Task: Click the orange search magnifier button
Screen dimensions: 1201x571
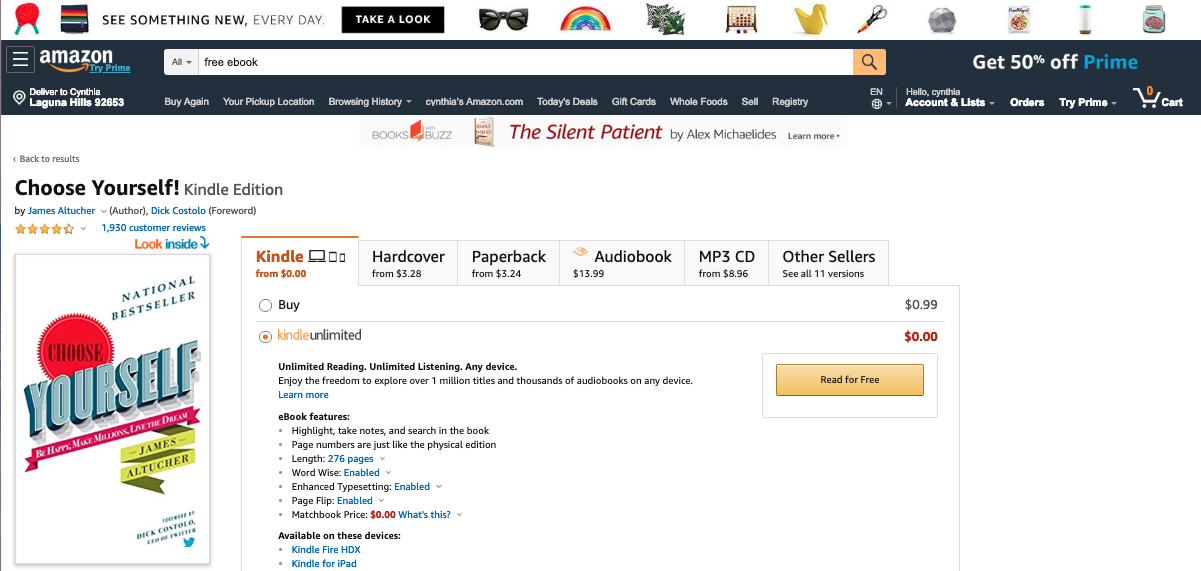Action: [x=869, y=62]
